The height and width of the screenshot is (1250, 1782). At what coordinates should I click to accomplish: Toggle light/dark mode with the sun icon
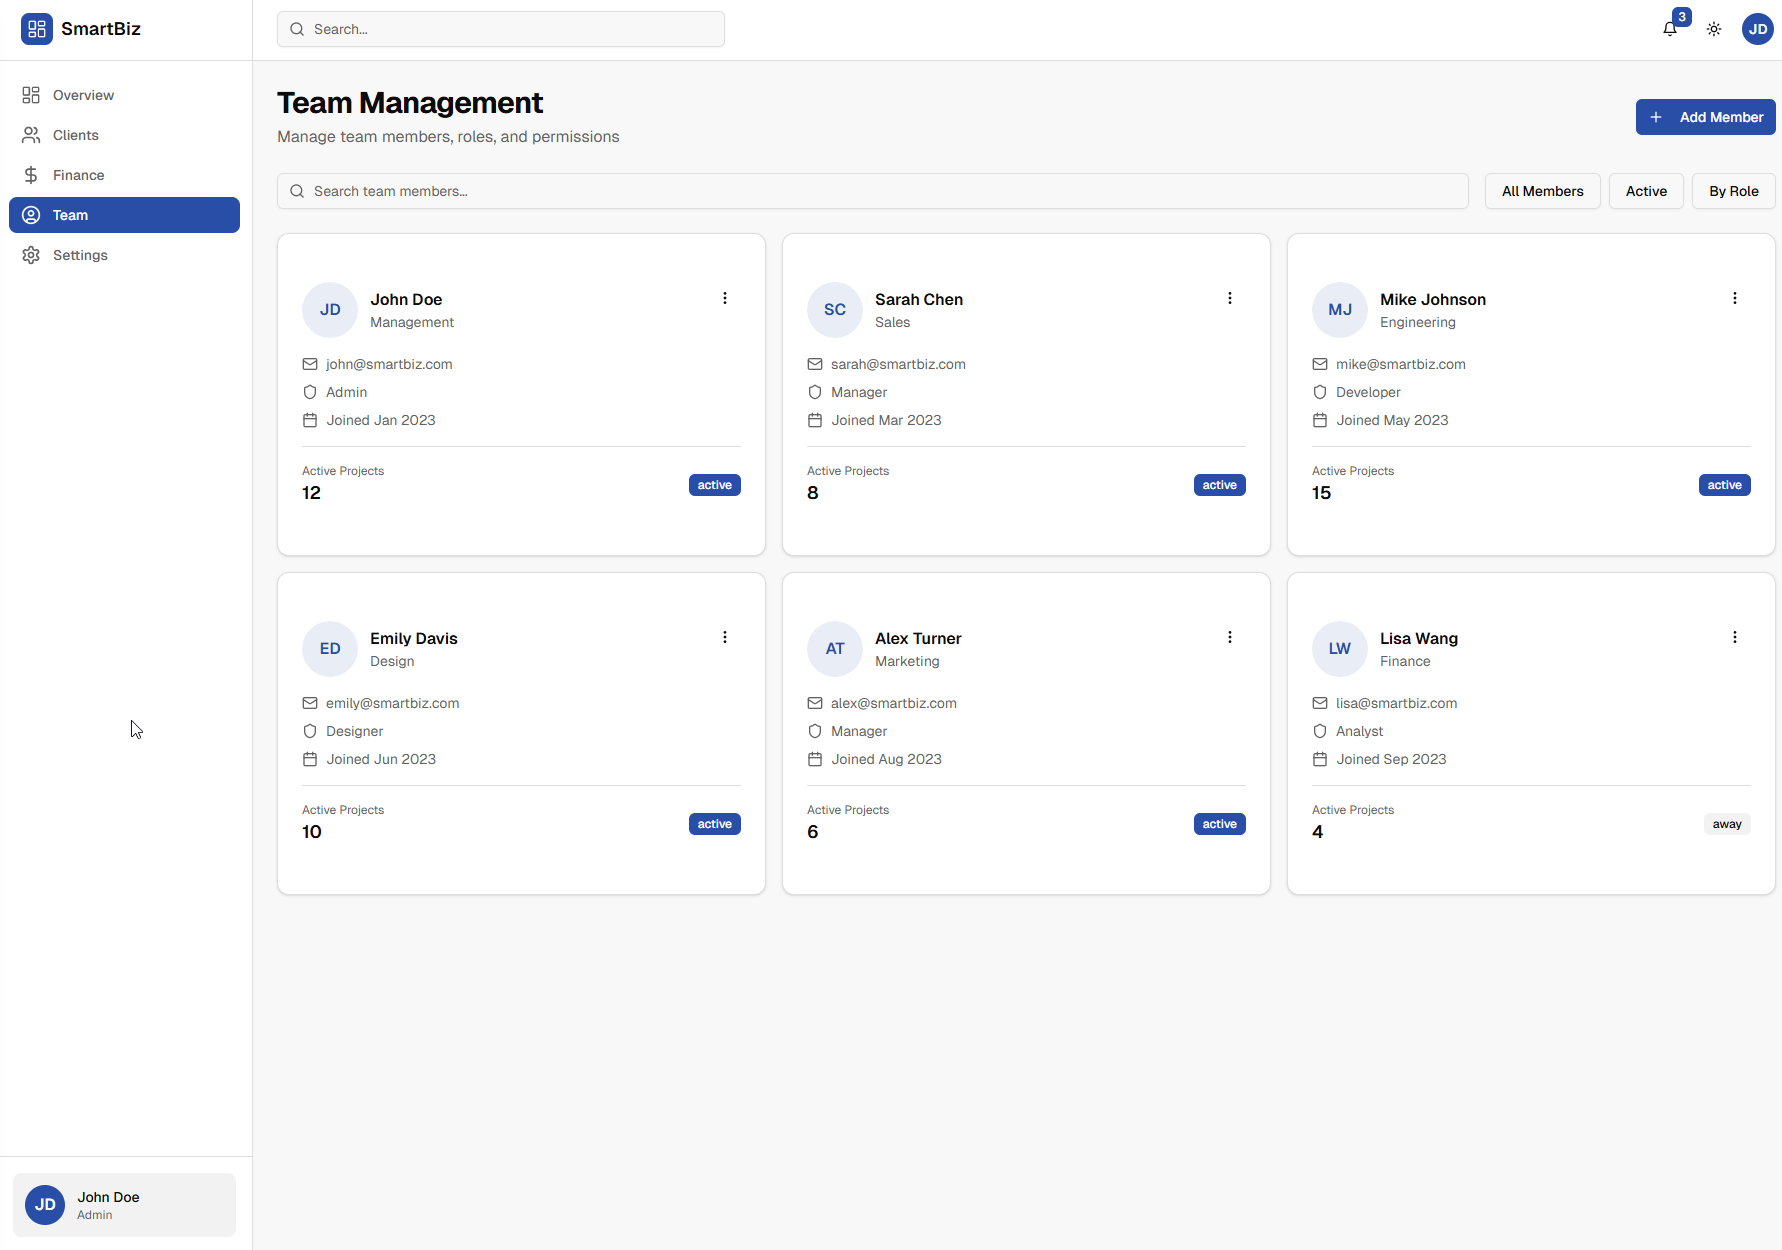click(1713, 28)
